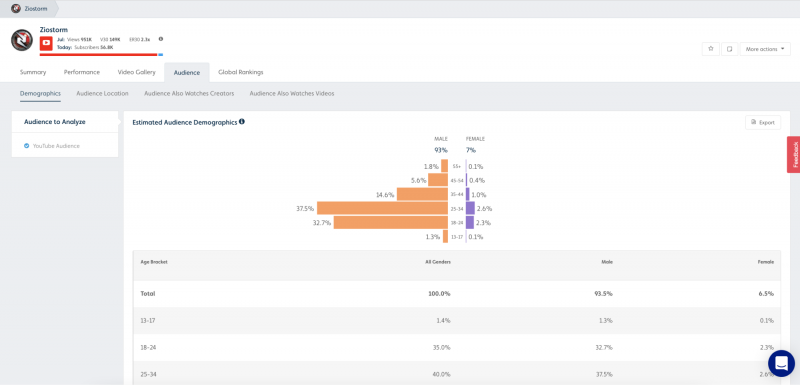Image resolution: width=800 pixels, height=385 pixels.
Task: Open the Global Rankings tab
Action: point(241,72)
